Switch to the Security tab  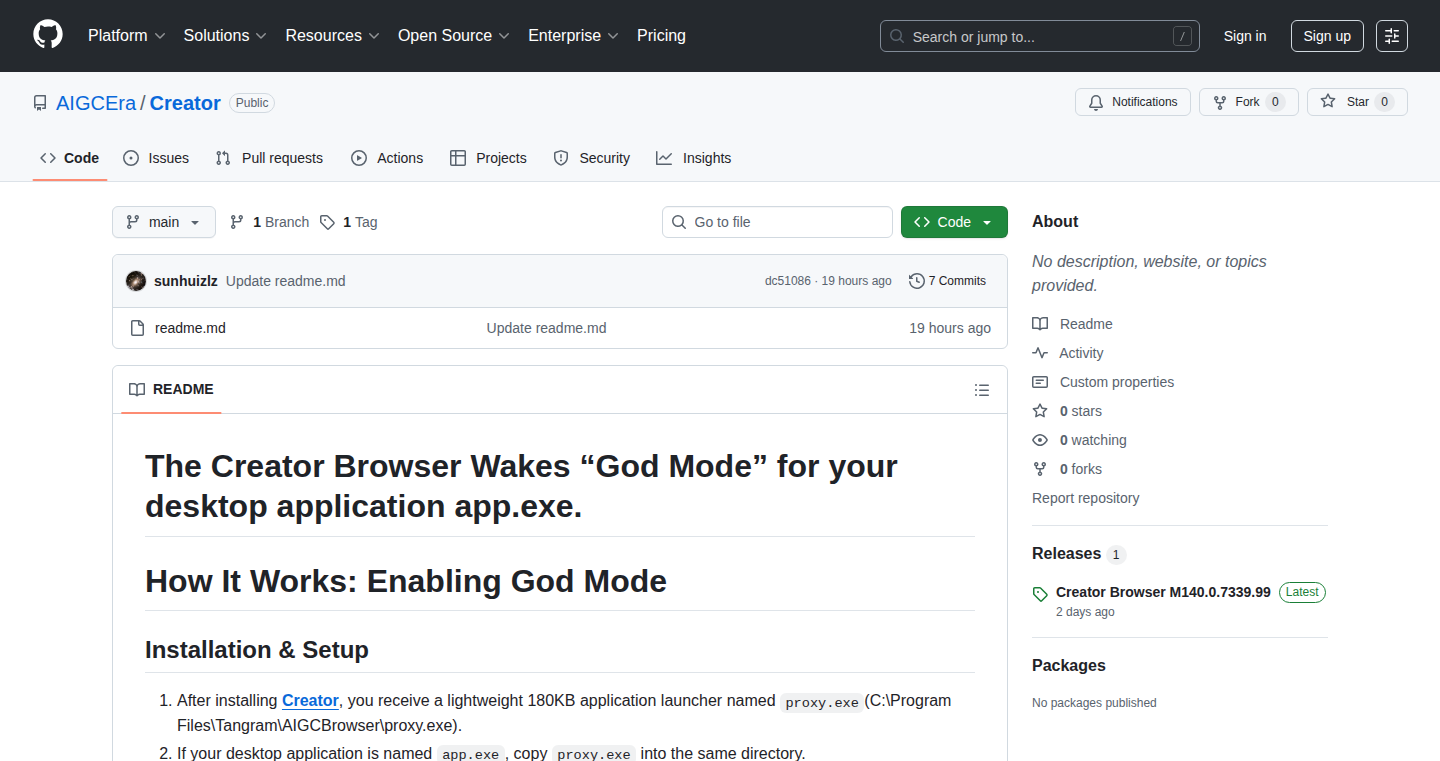(592, 158)
